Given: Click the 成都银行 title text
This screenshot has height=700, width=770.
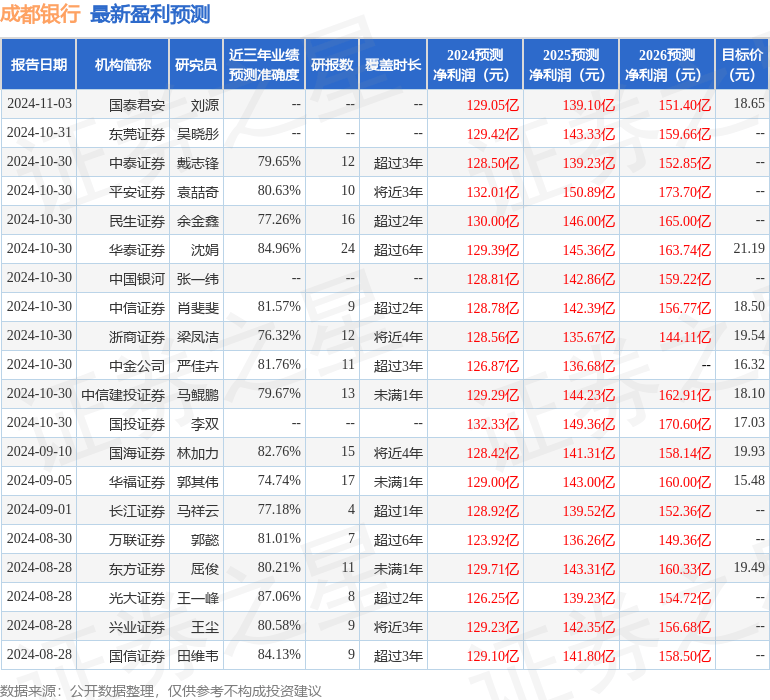Looking at the screenshot, I should (40, 14).
